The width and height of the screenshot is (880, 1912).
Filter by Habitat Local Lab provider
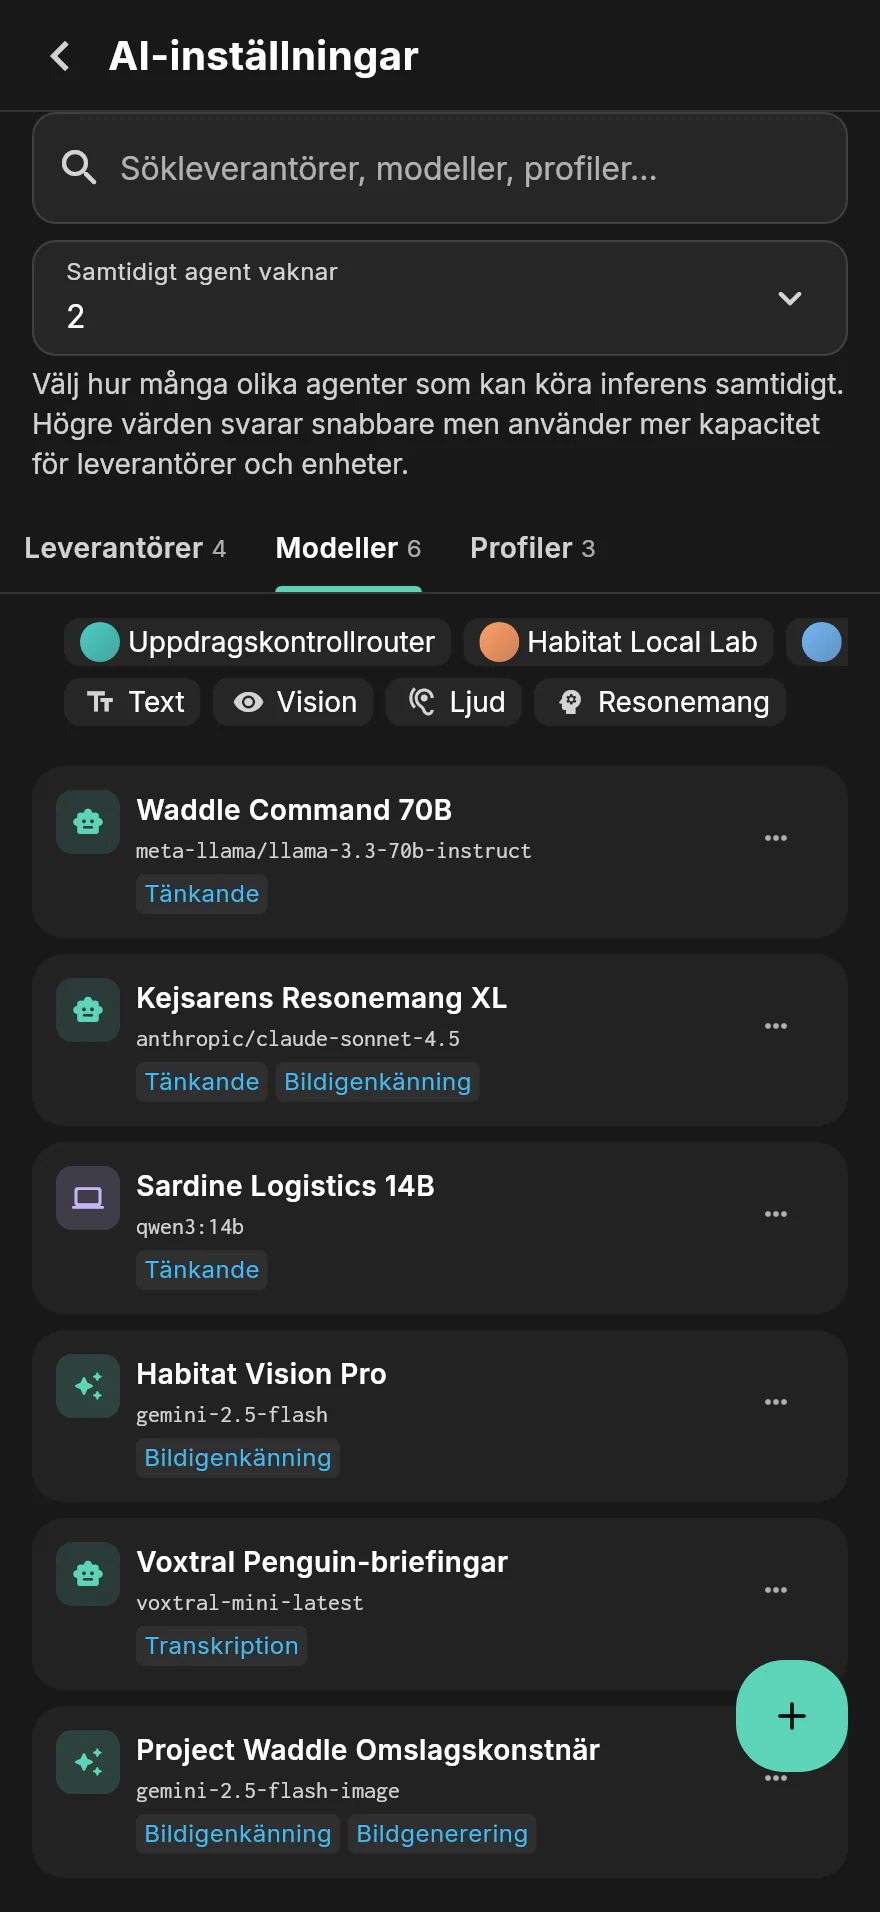618,642
